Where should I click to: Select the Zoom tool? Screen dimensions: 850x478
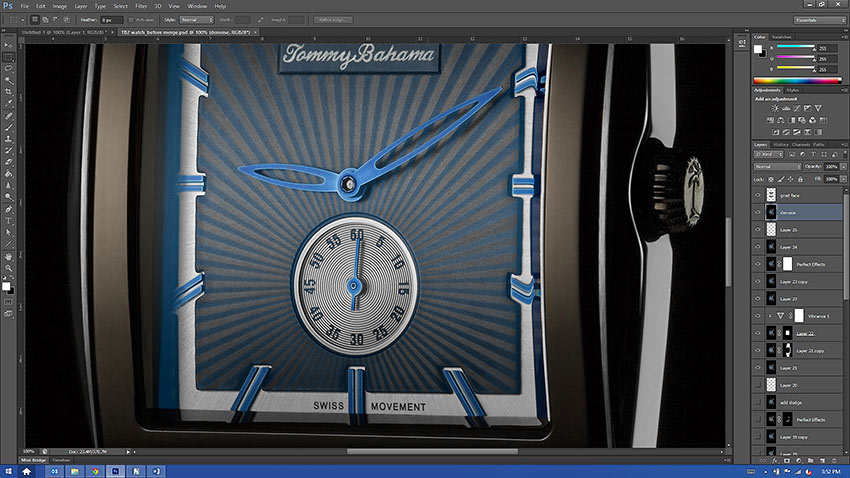click(x=8, y=268)
